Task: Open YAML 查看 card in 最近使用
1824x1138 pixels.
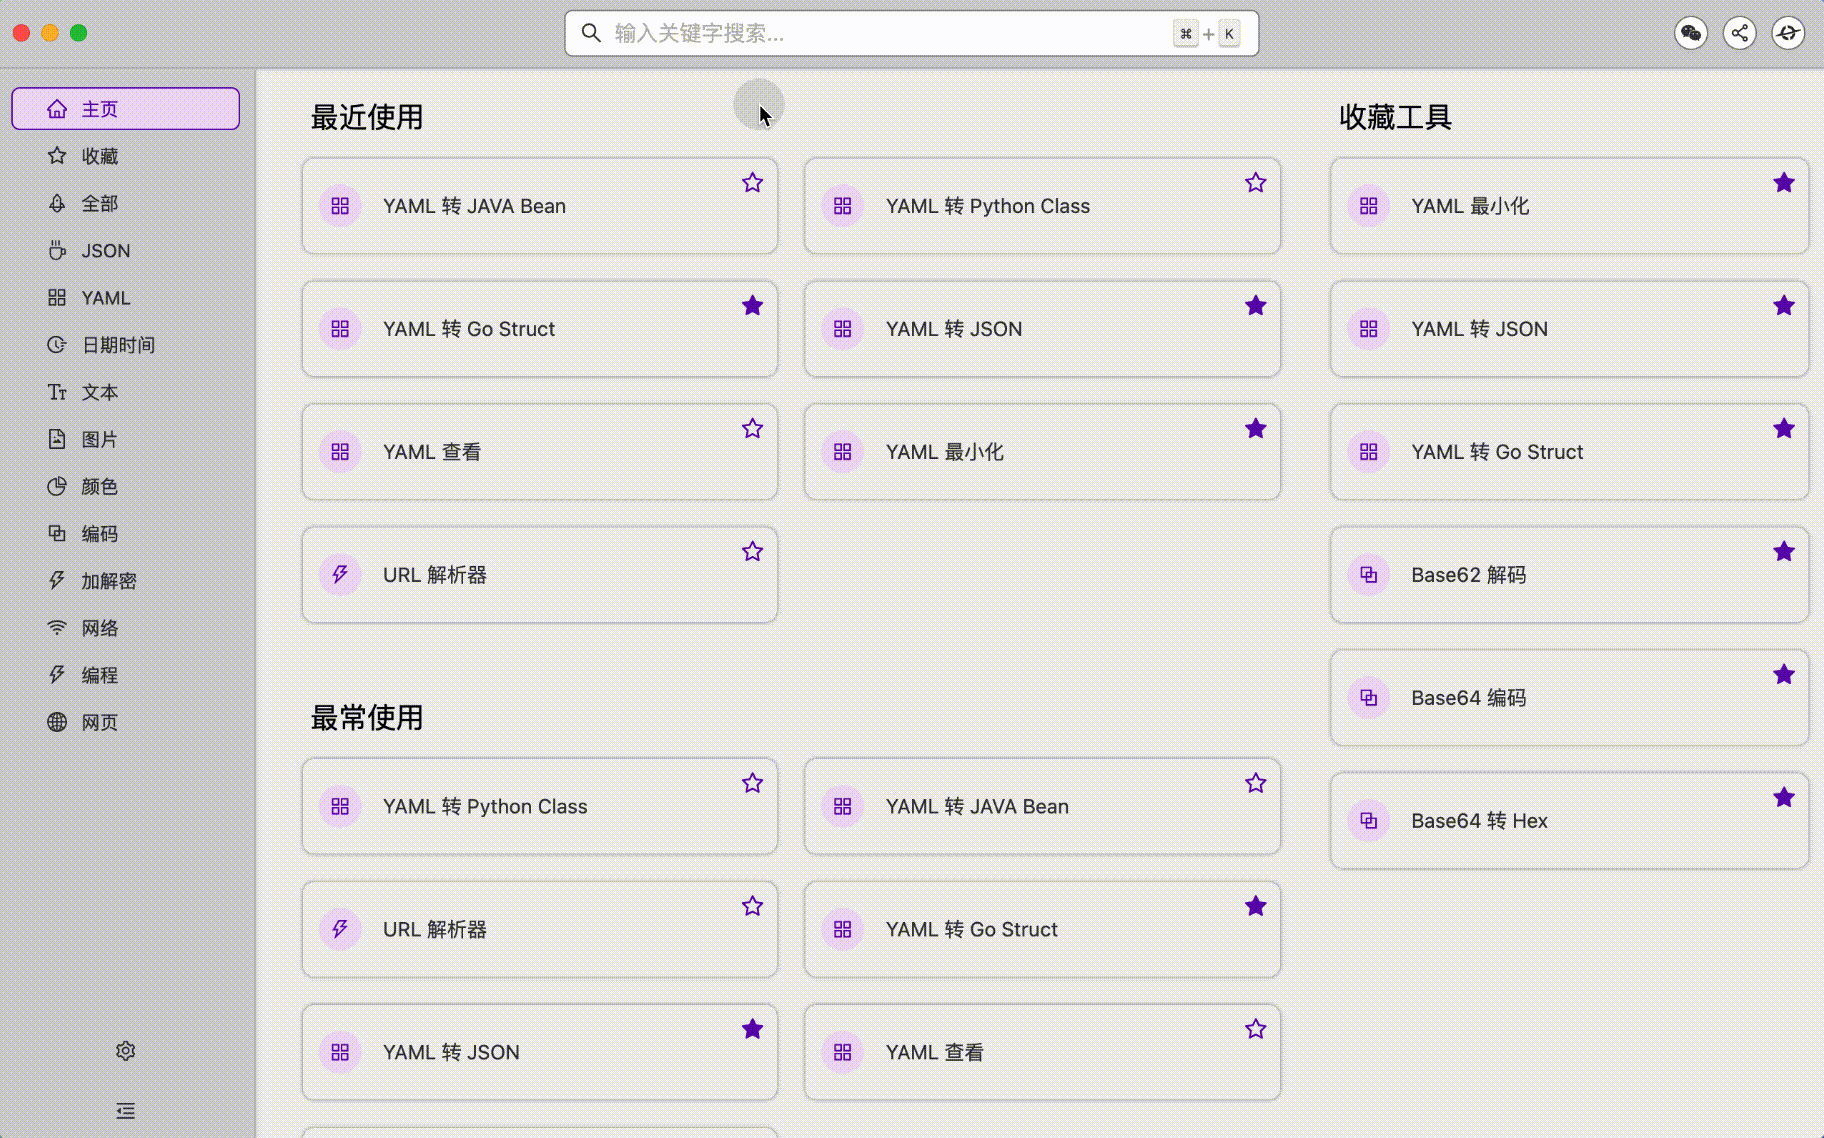Action: click(x=540, y=452)
